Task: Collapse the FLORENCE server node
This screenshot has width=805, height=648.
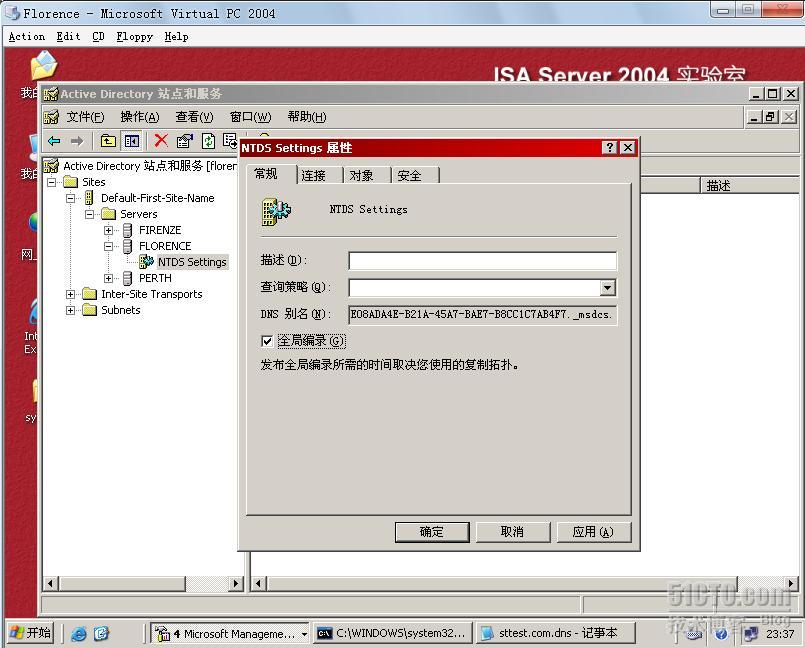Action: click(108, 246)
